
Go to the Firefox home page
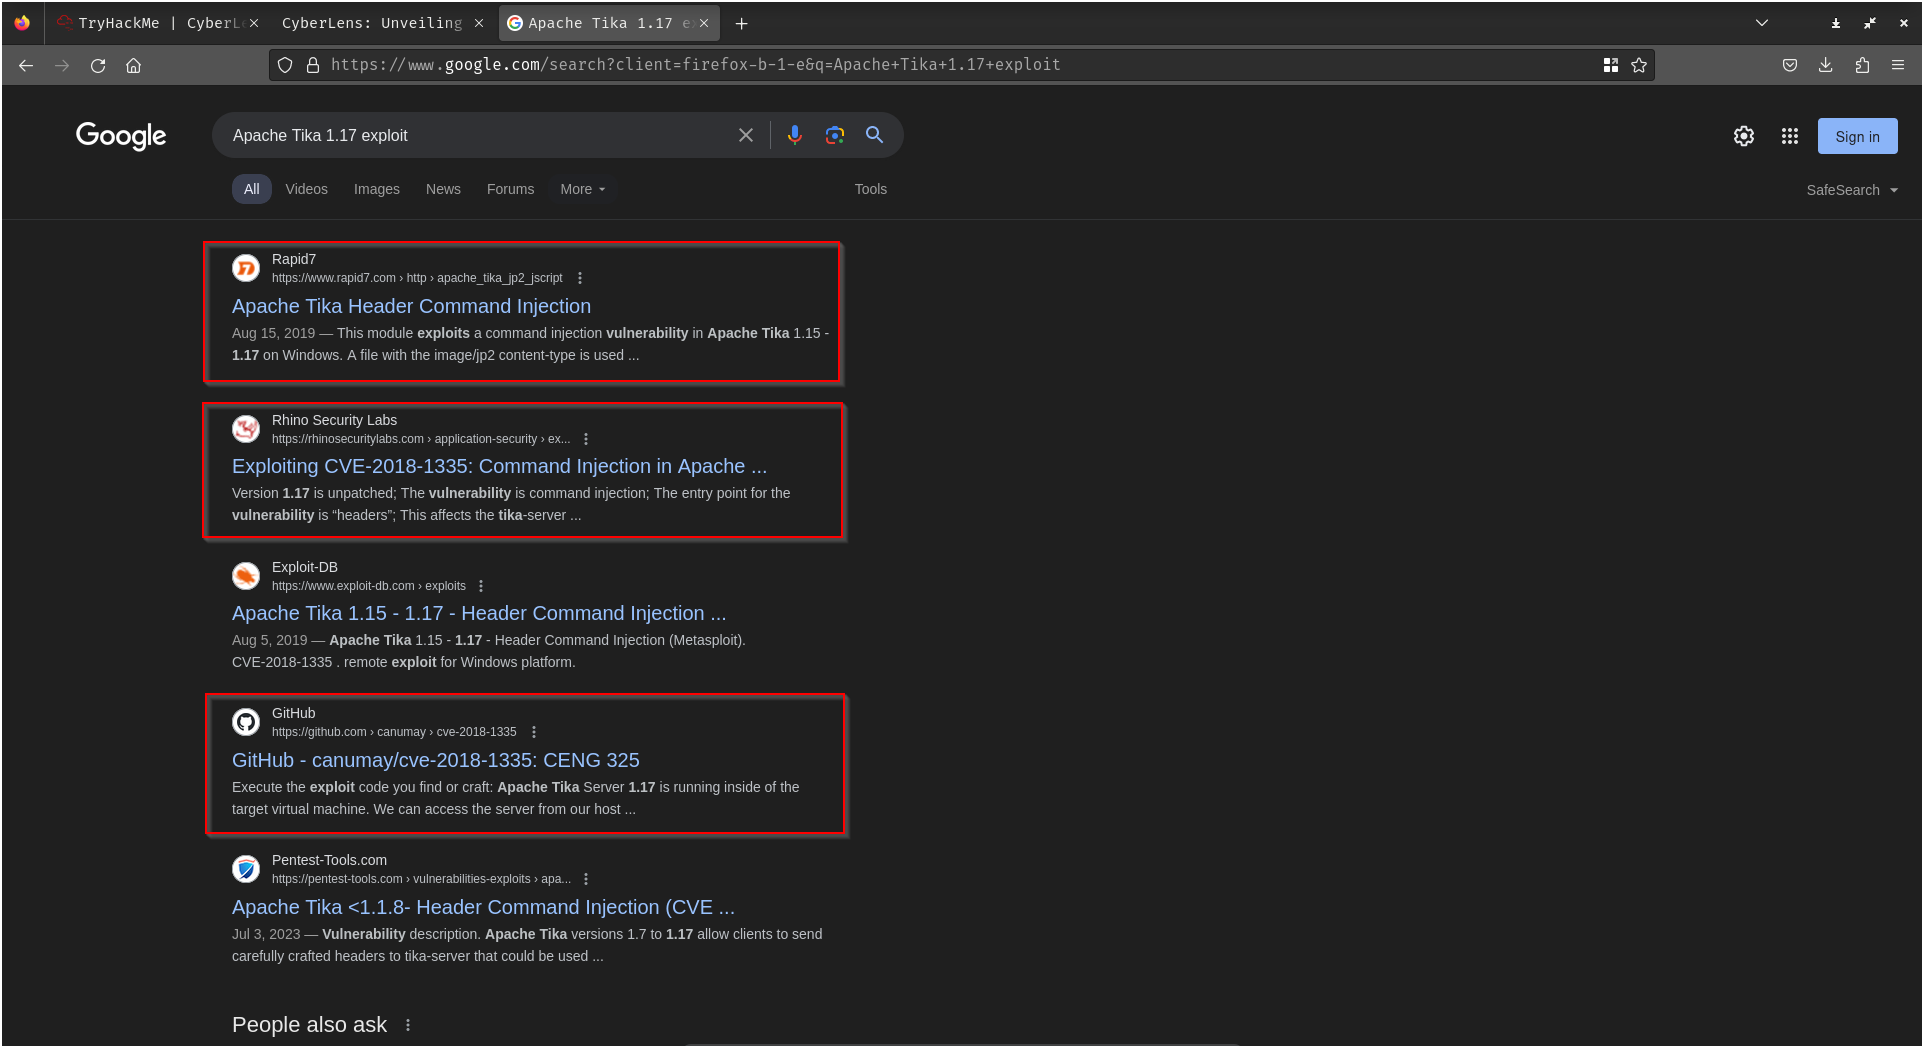pyautogui.click(x=133, y=65)
